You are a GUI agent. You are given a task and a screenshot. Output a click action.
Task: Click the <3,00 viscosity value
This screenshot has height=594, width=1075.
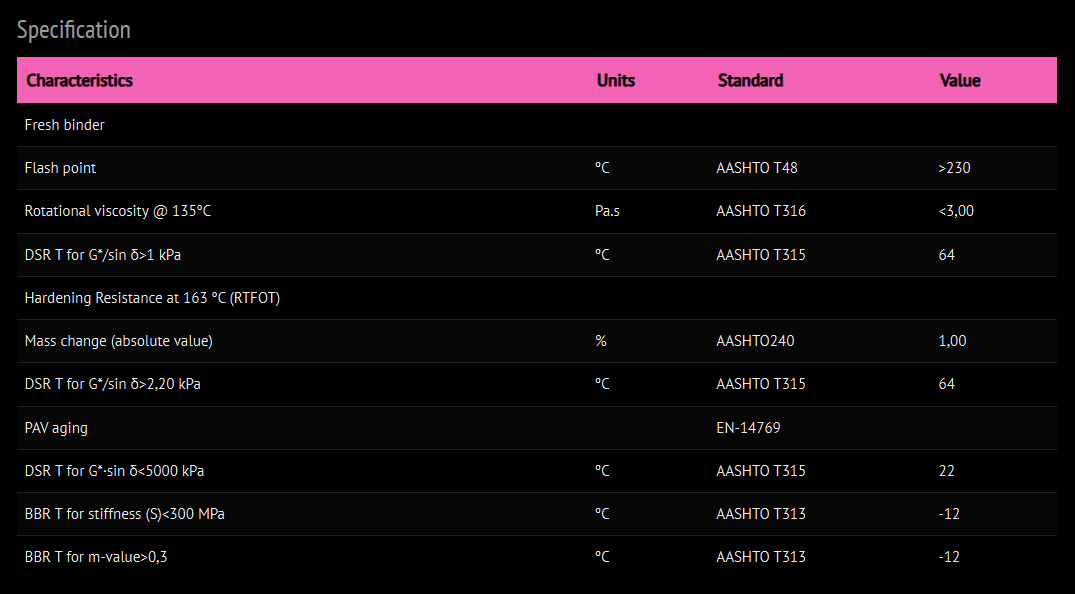956,211
